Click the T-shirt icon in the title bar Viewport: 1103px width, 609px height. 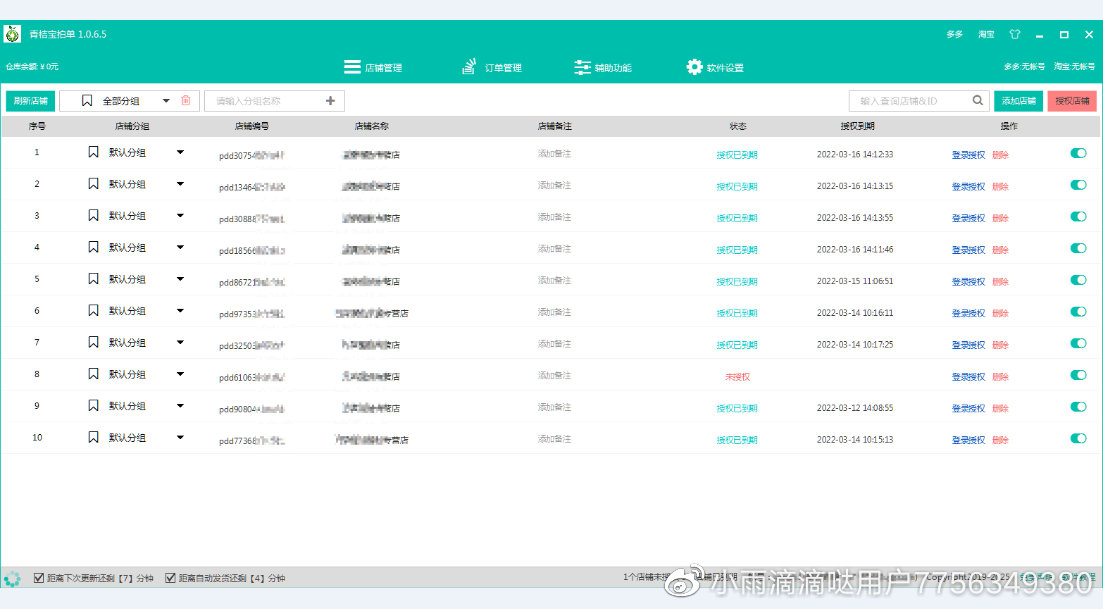click(x=1014, y=33)
